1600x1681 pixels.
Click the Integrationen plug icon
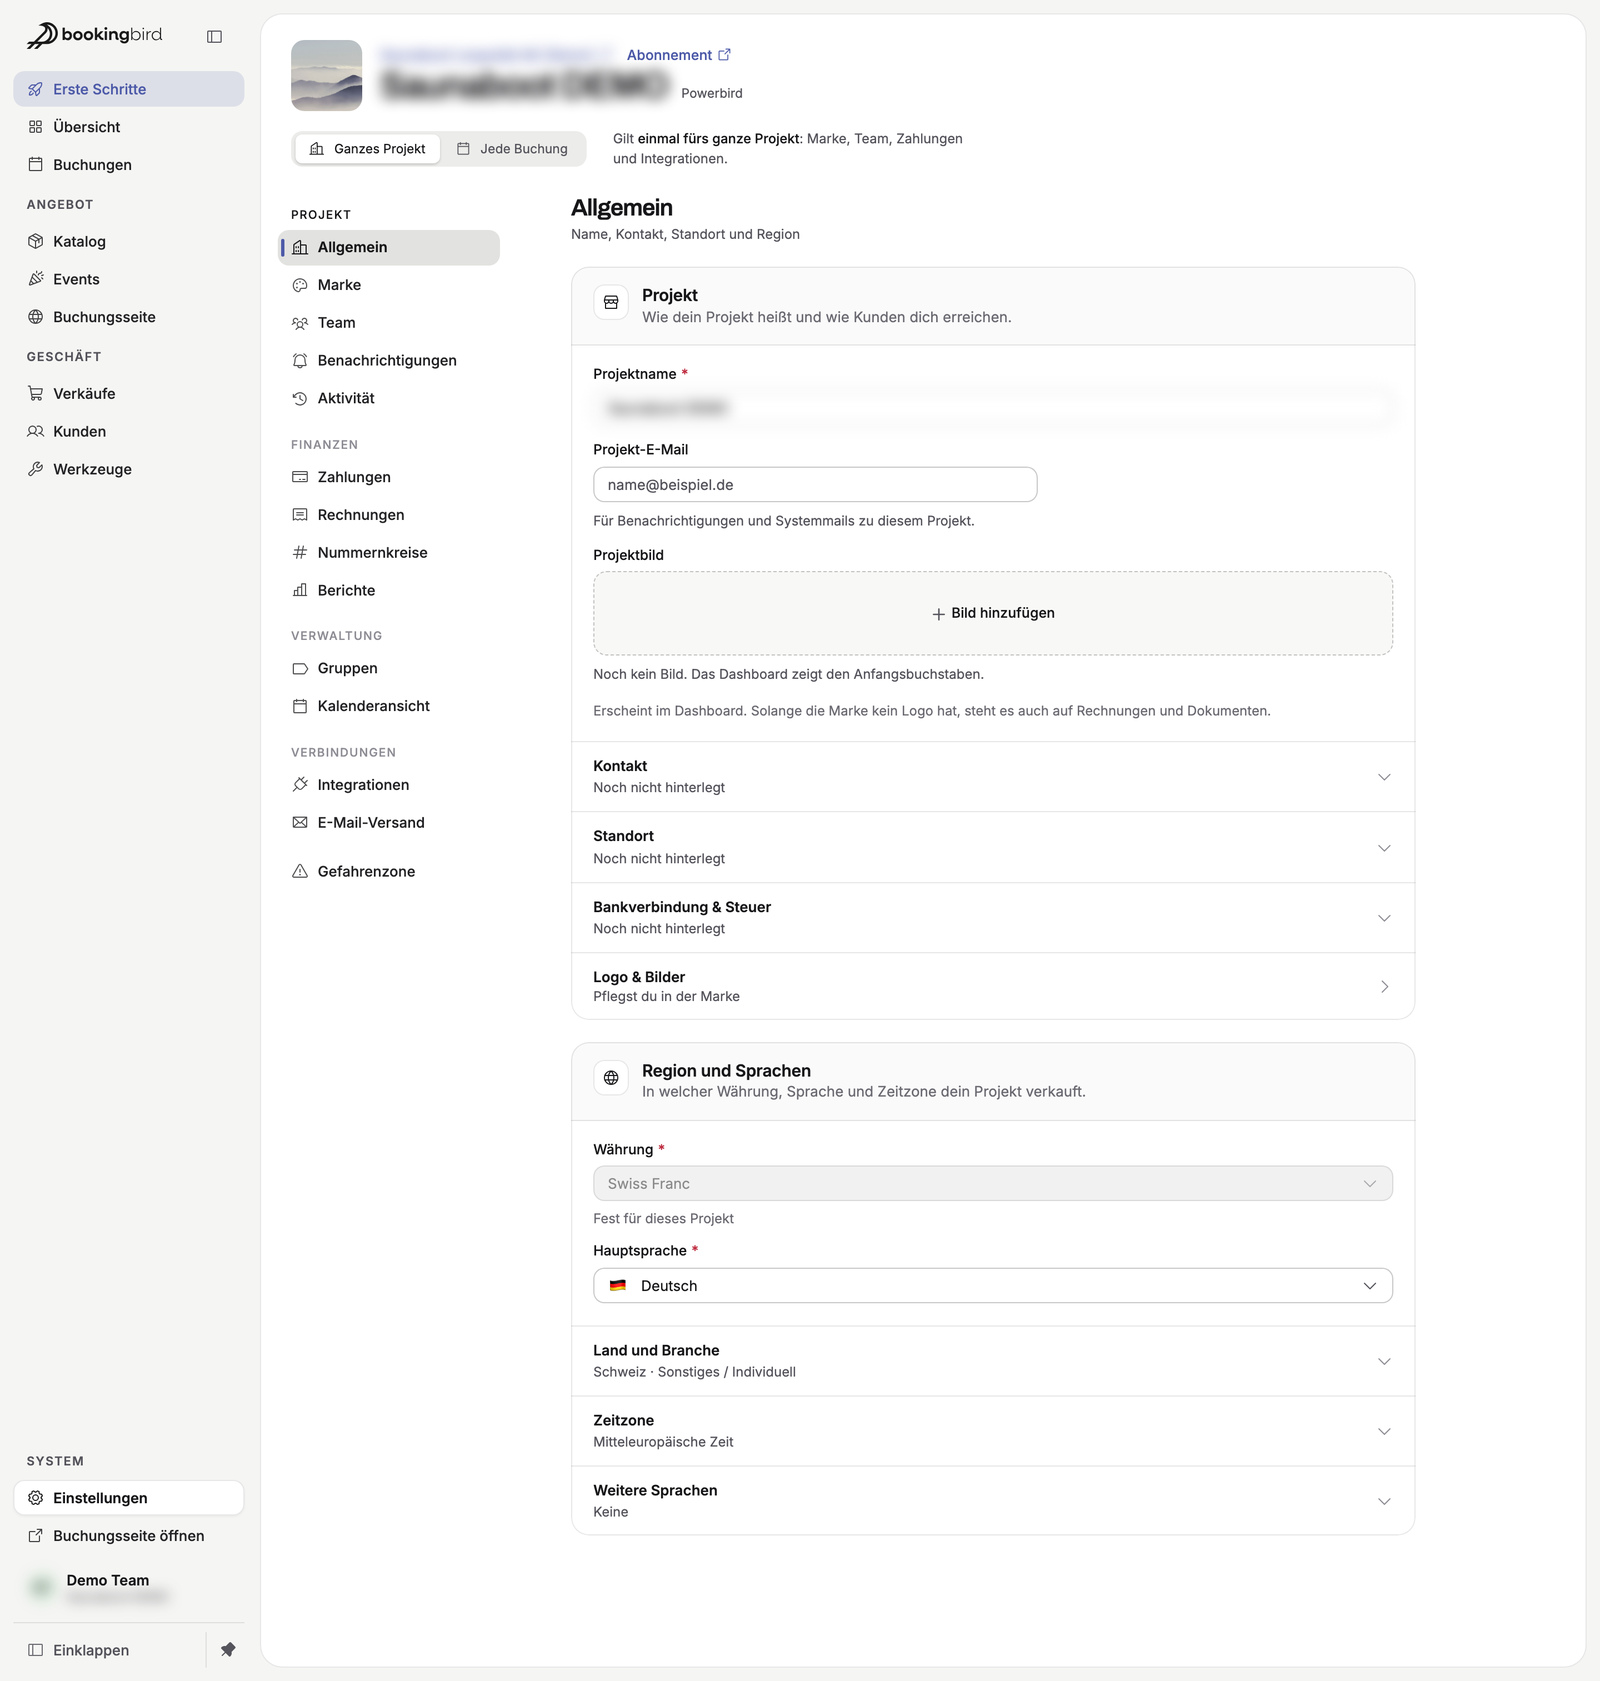(300, 785)
